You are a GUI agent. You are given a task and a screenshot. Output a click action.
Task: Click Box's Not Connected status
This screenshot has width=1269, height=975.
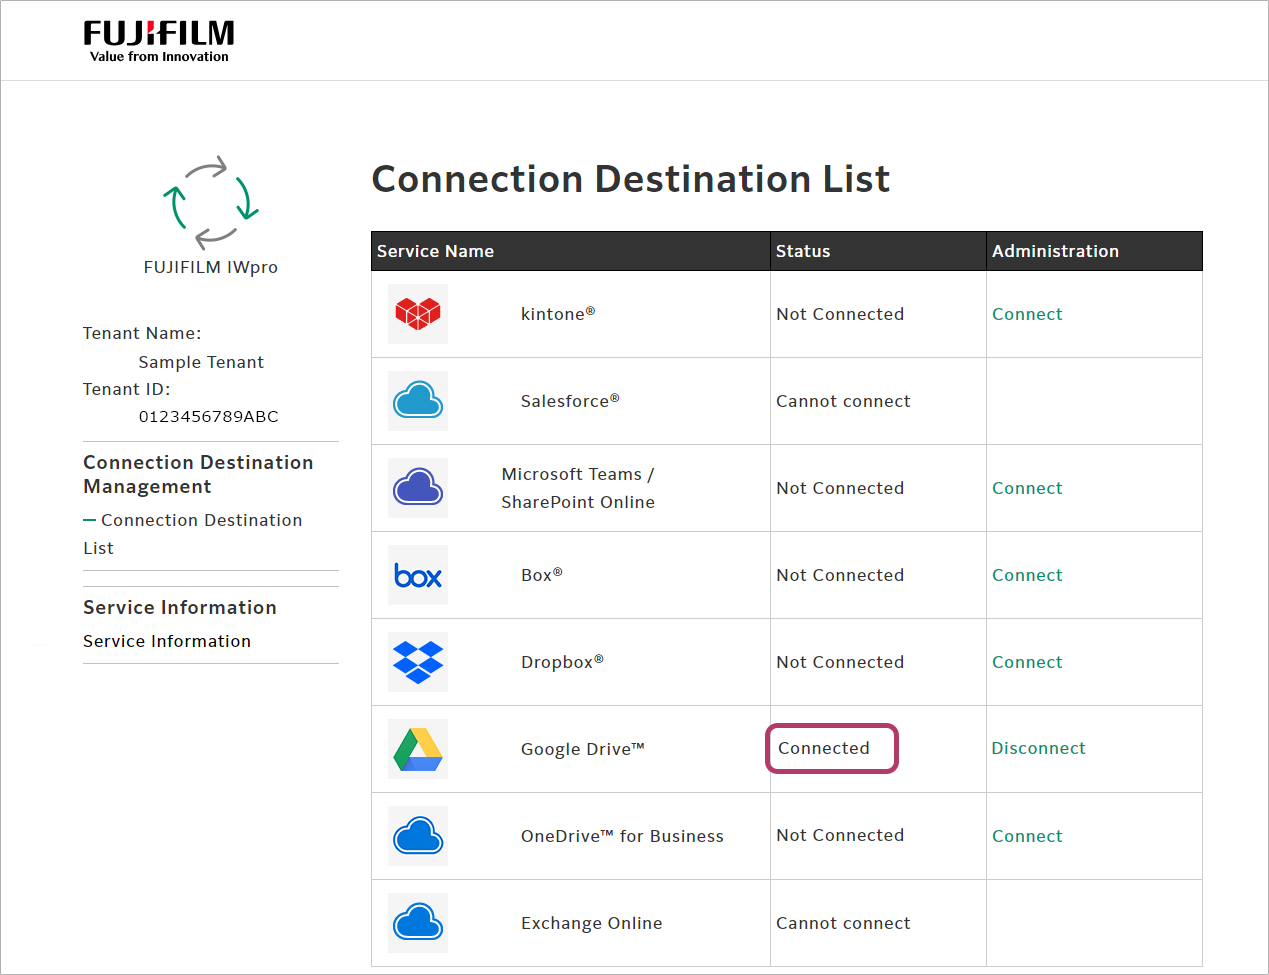[840, 575]
